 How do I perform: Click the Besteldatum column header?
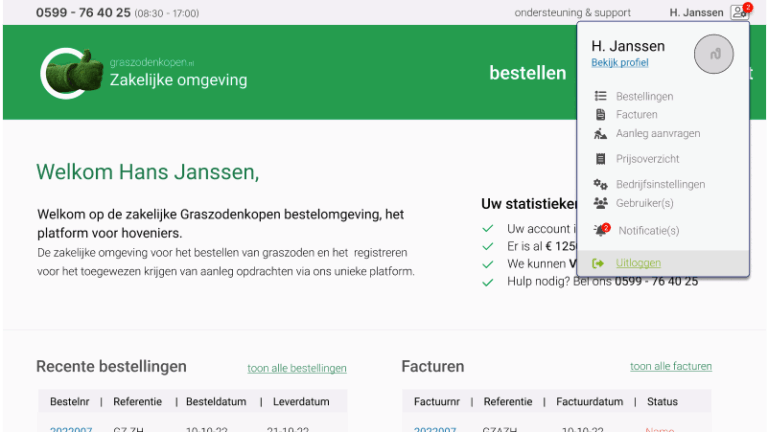pos(216,402)
